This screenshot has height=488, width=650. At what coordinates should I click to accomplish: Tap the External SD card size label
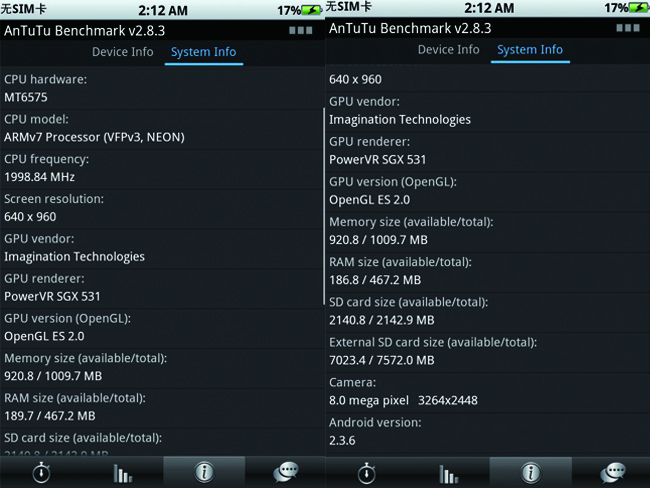(433, 342)
